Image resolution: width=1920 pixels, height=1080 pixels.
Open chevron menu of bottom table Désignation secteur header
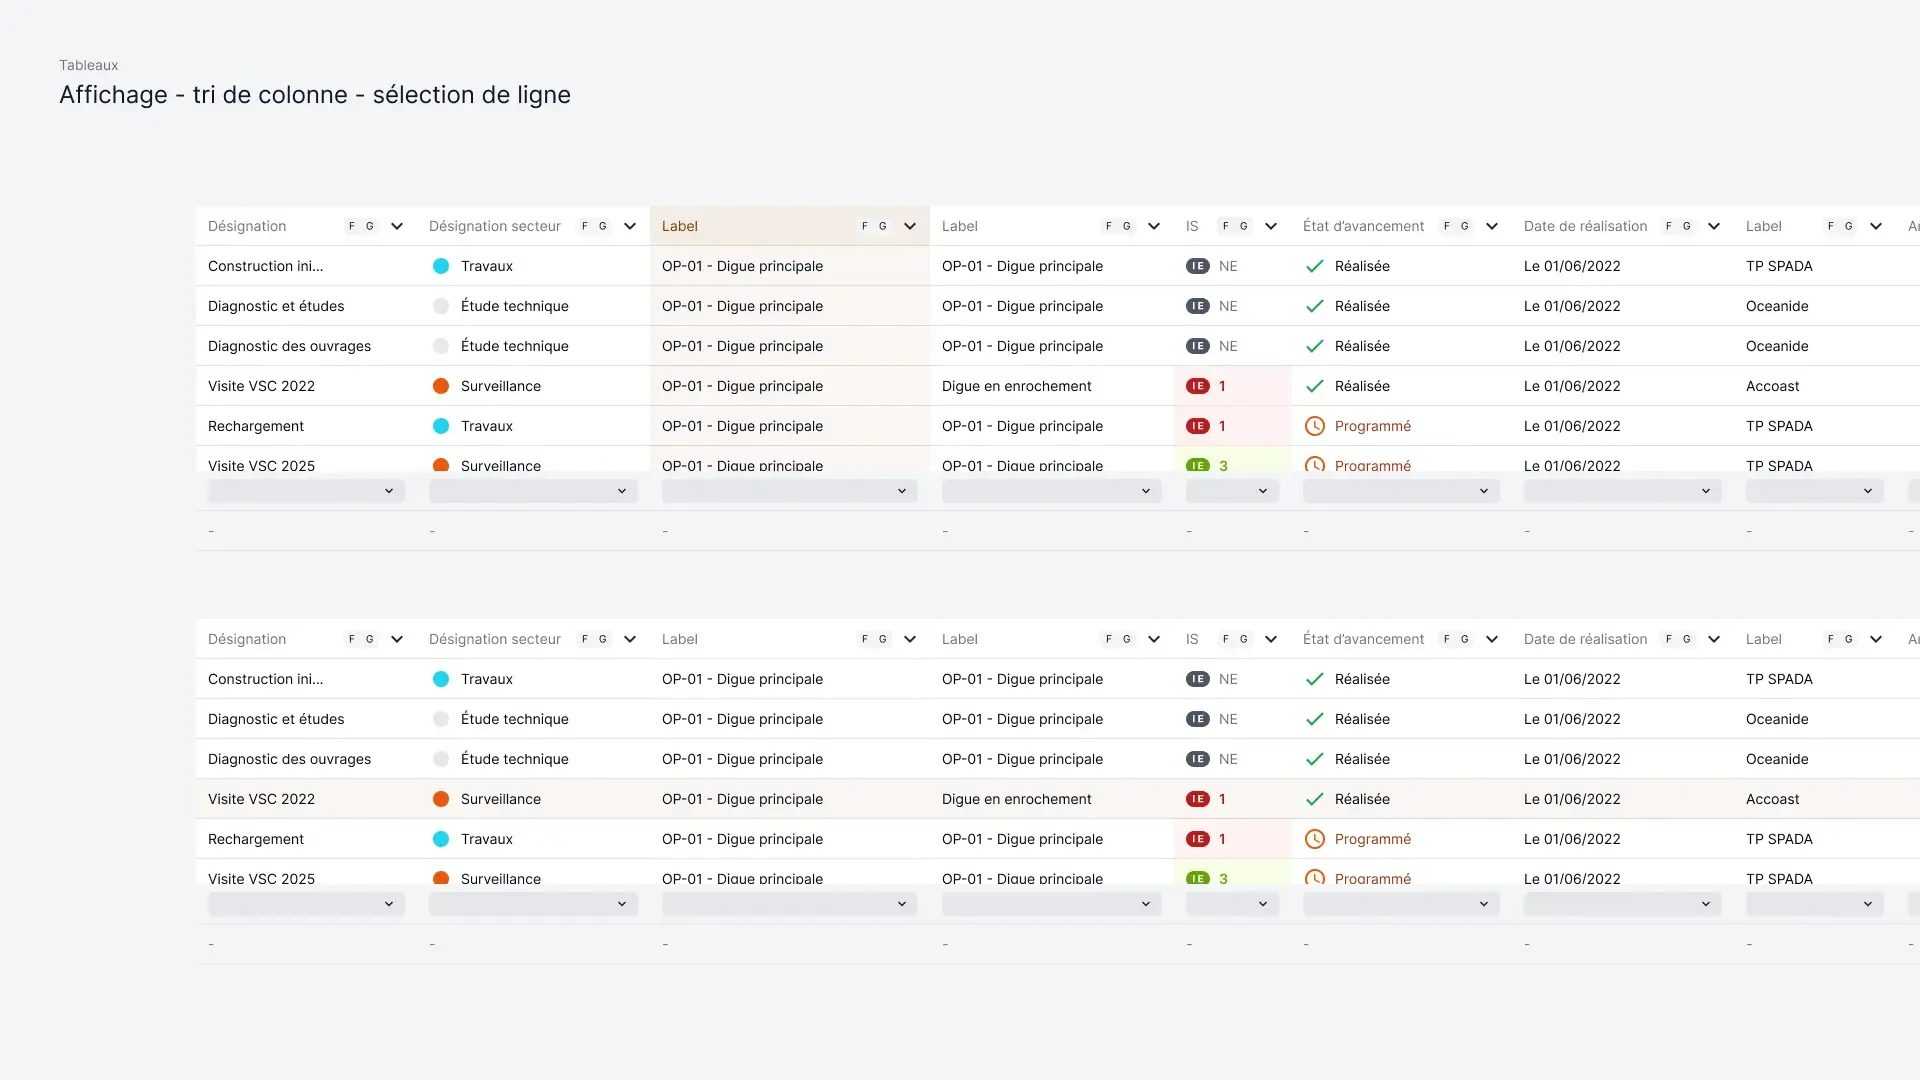pyautogui.click(x=630, y=639)
